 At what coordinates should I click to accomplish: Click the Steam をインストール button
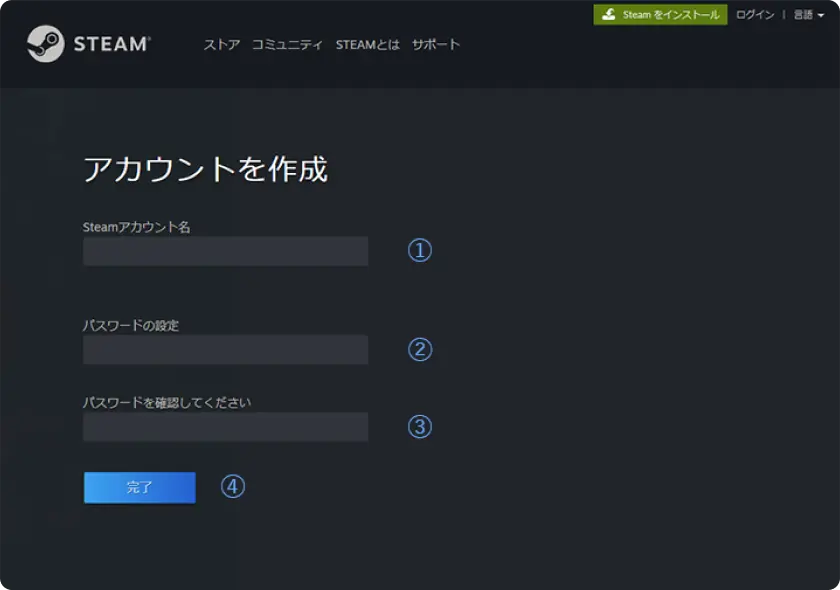pos(660,15)
